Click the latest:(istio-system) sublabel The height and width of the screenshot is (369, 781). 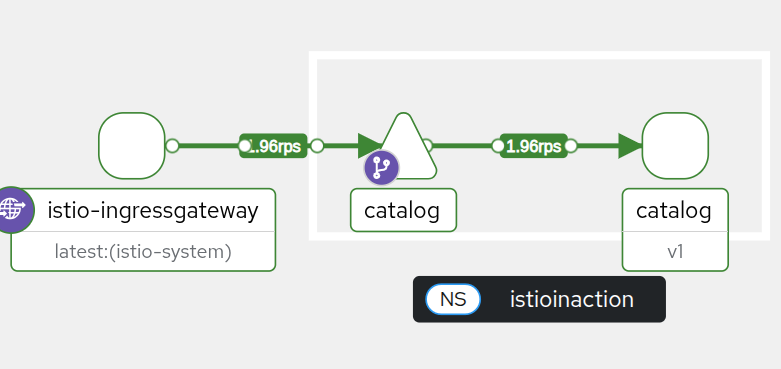click(143, 252)
